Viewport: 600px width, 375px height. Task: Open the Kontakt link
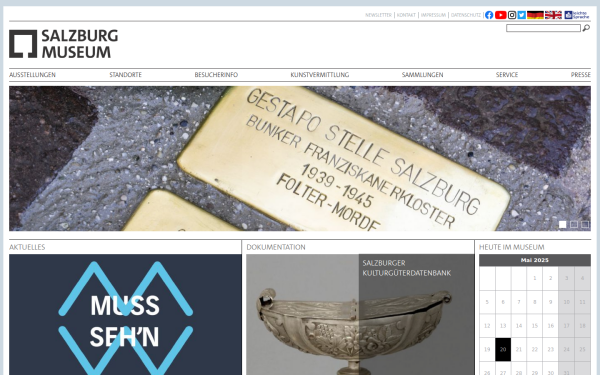click(x=406, y=15)
